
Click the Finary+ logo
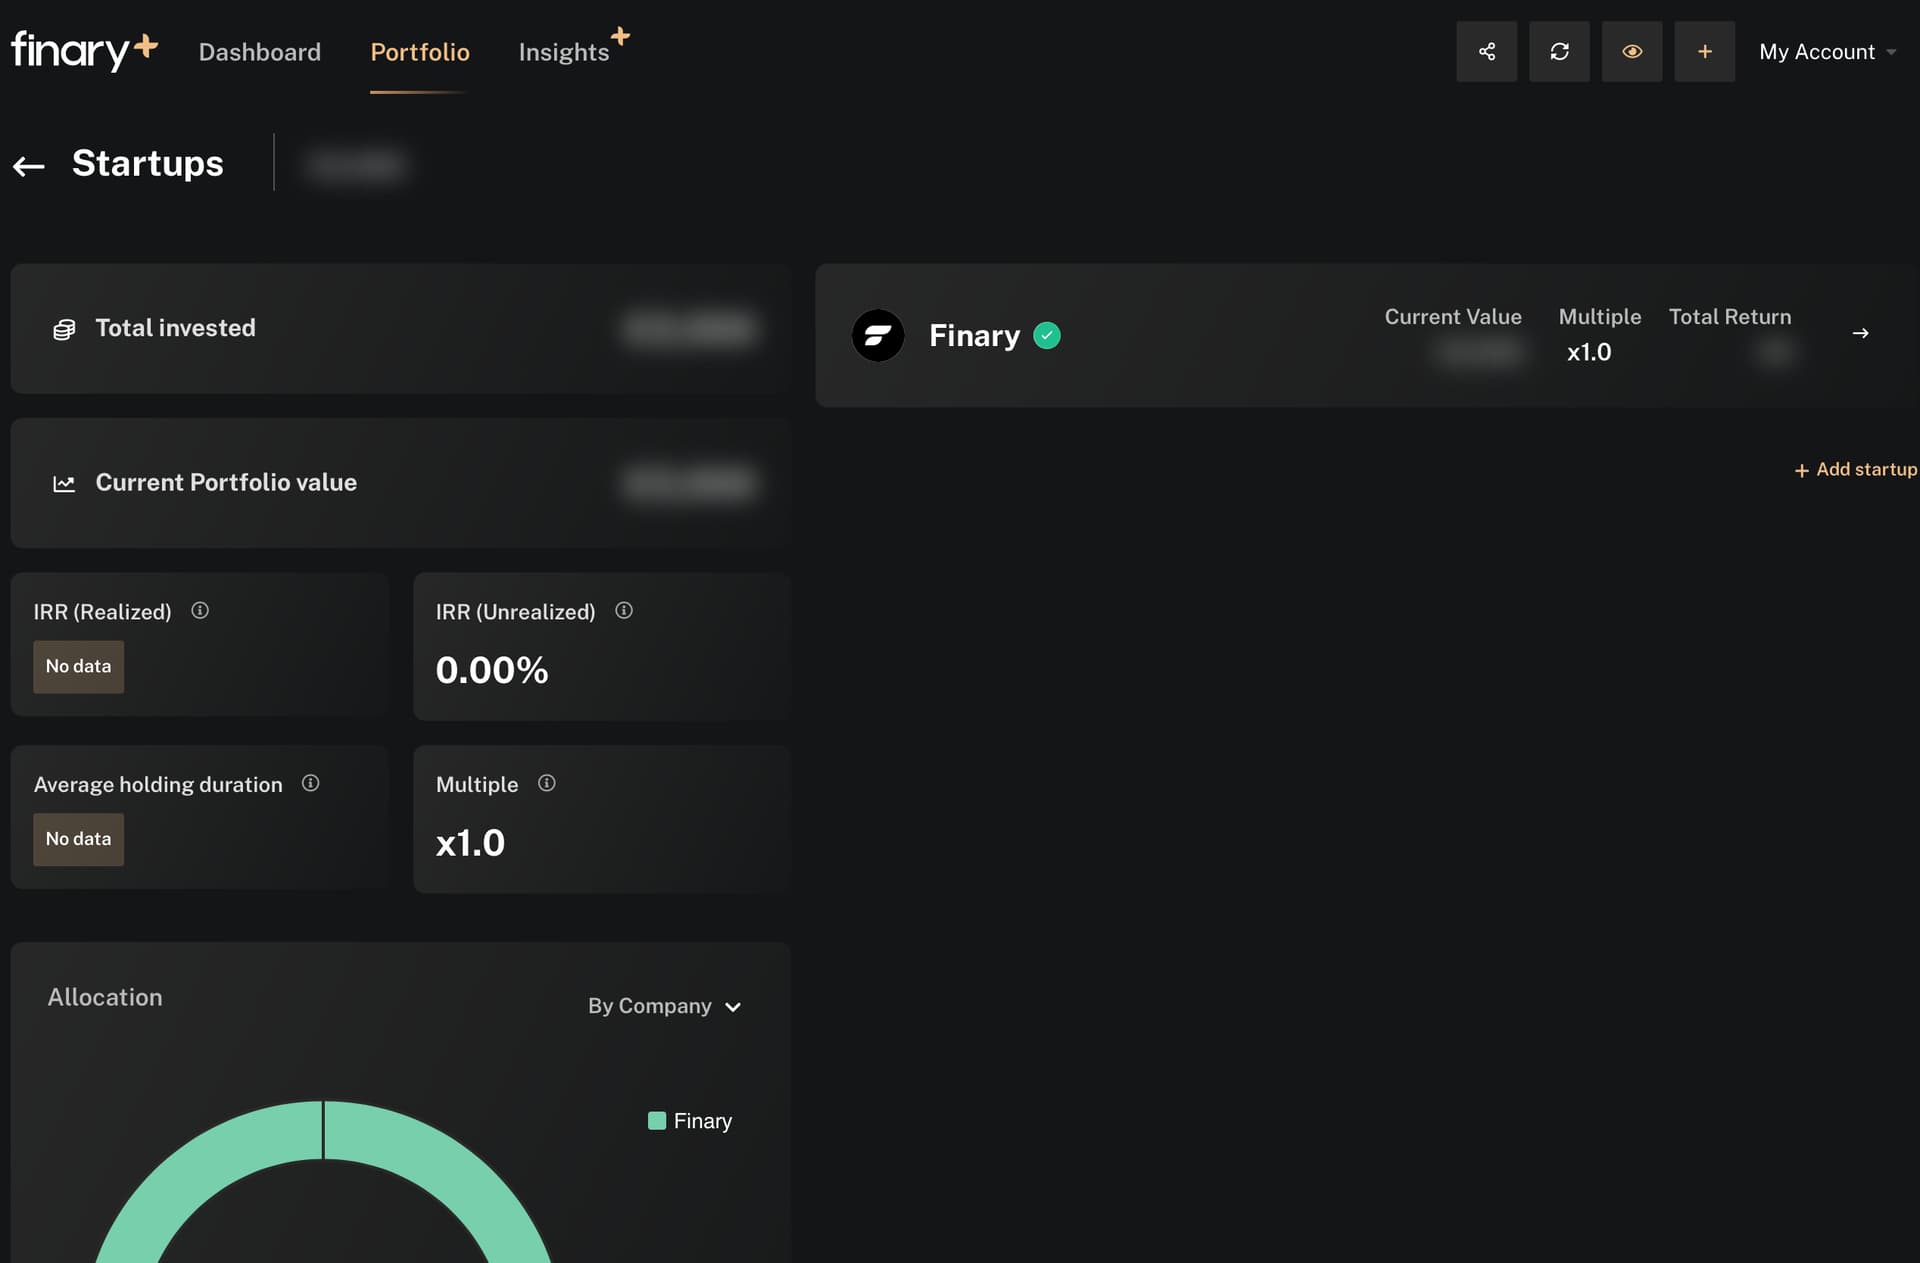click(84, 50)
